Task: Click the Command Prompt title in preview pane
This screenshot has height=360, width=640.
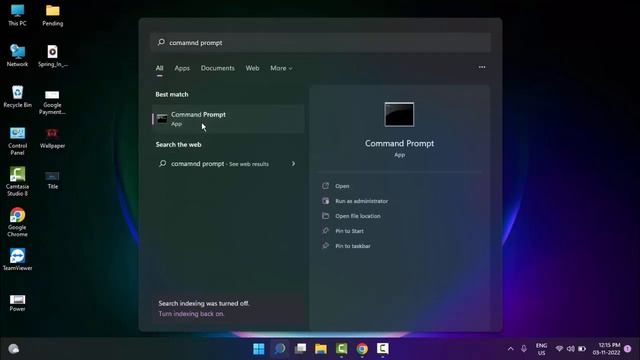Action: [x=399, y=143]
